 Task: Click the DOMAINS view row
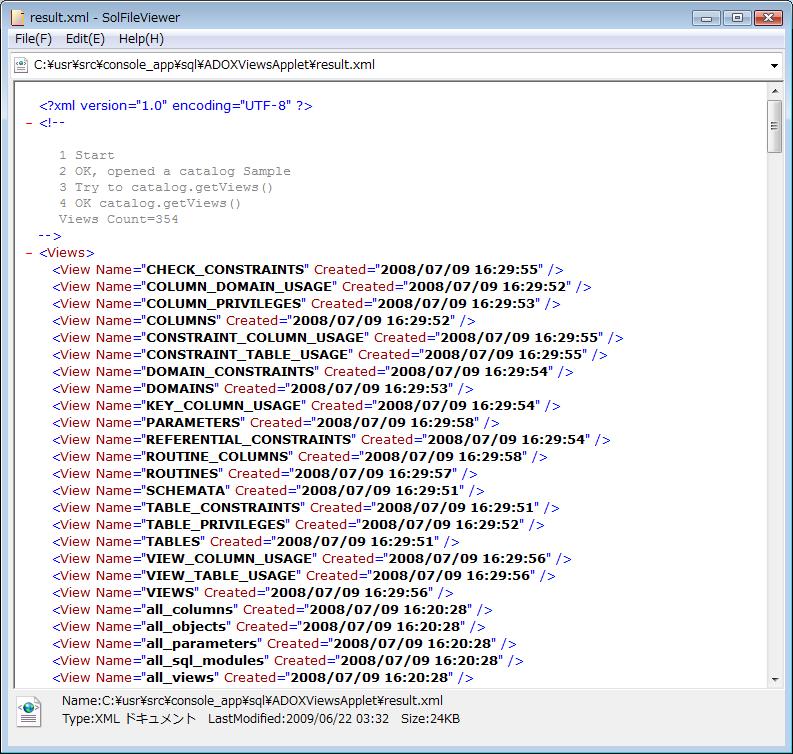pos(262,389)
